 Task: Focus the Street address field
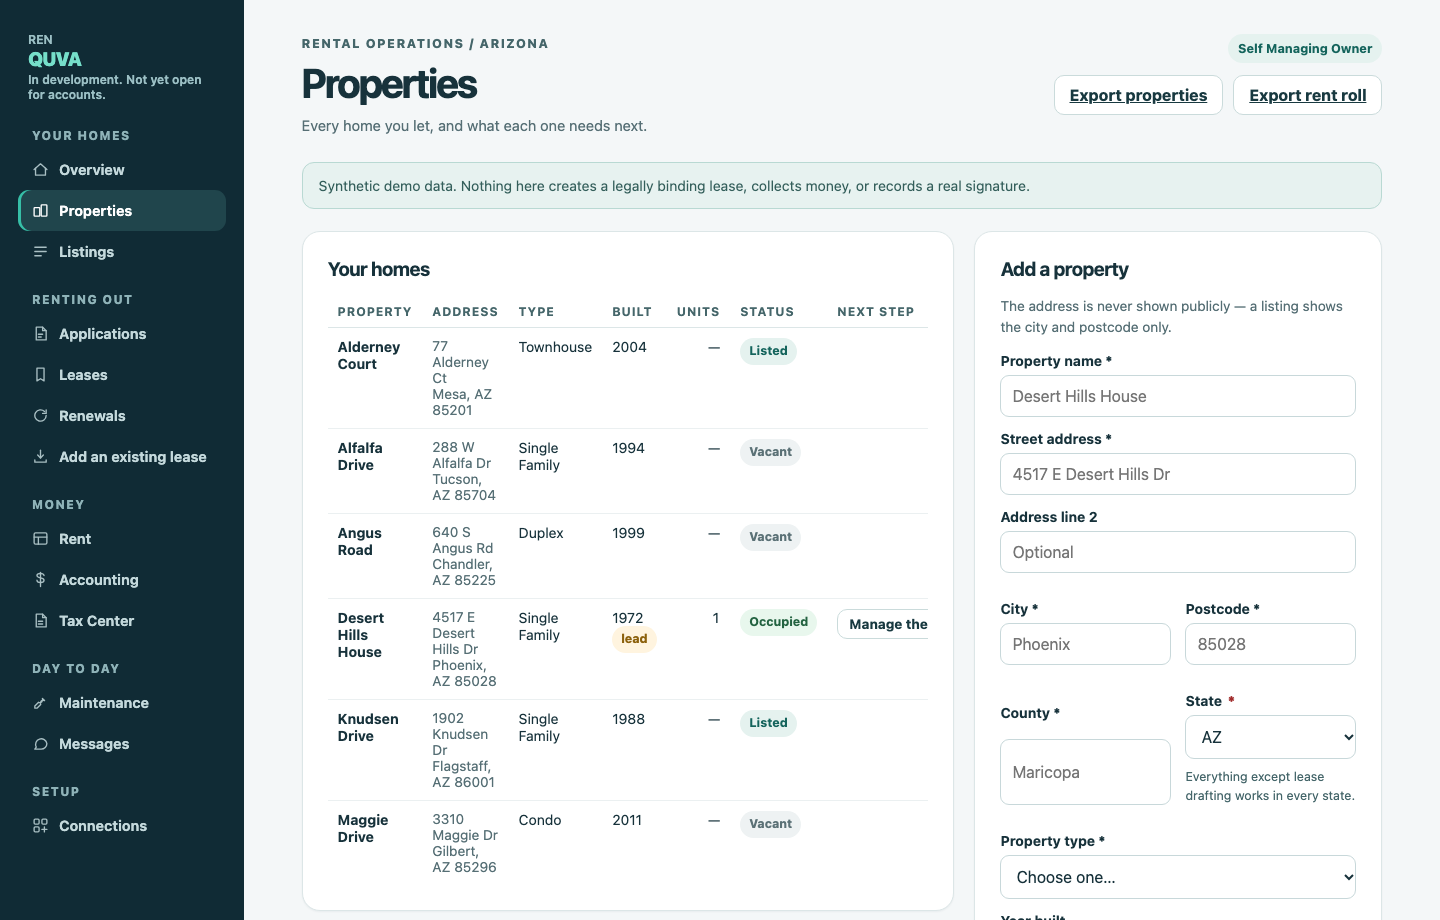pyautogui.click(x=1178, y=474)
